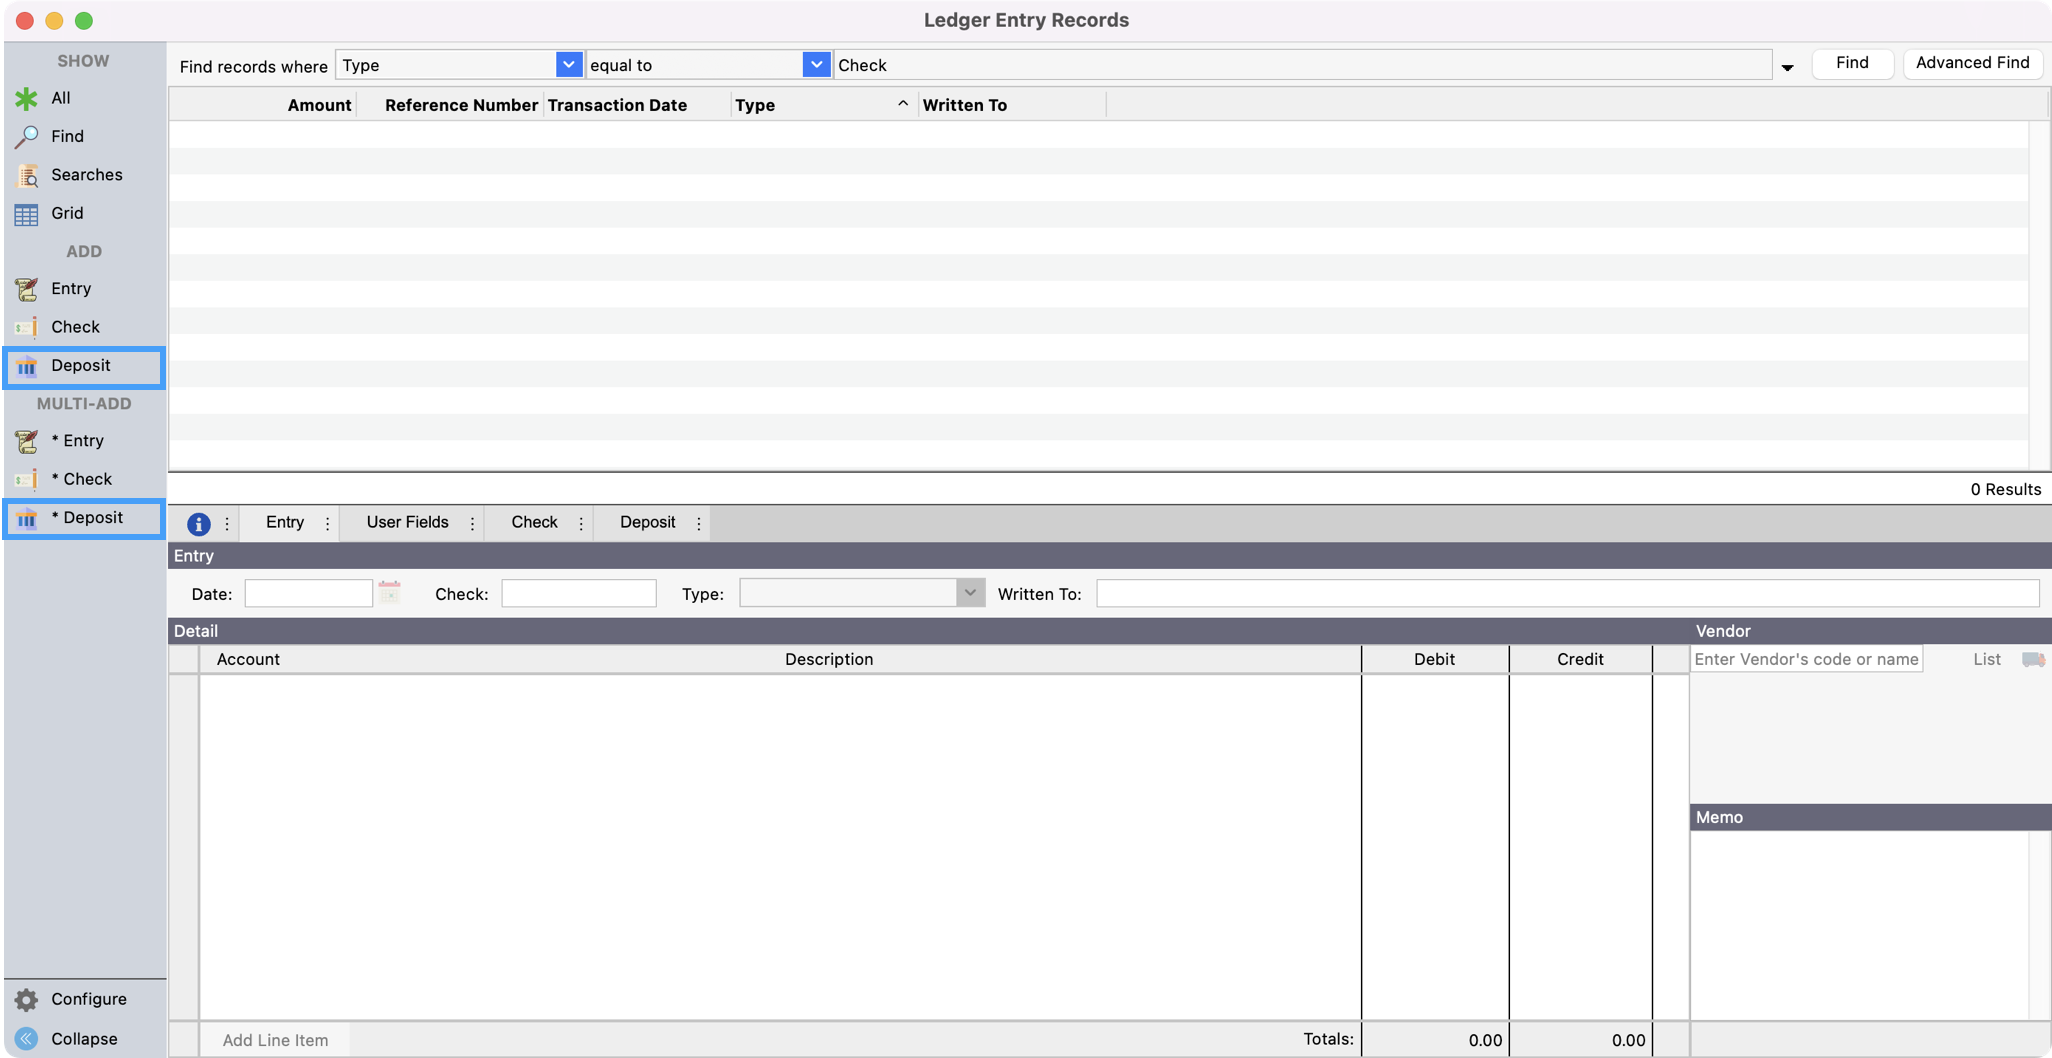Open saved Searches icon in sidebar
This screenshot has width=2052, height=1058.
pyautogui.click(x=26, y=175)
